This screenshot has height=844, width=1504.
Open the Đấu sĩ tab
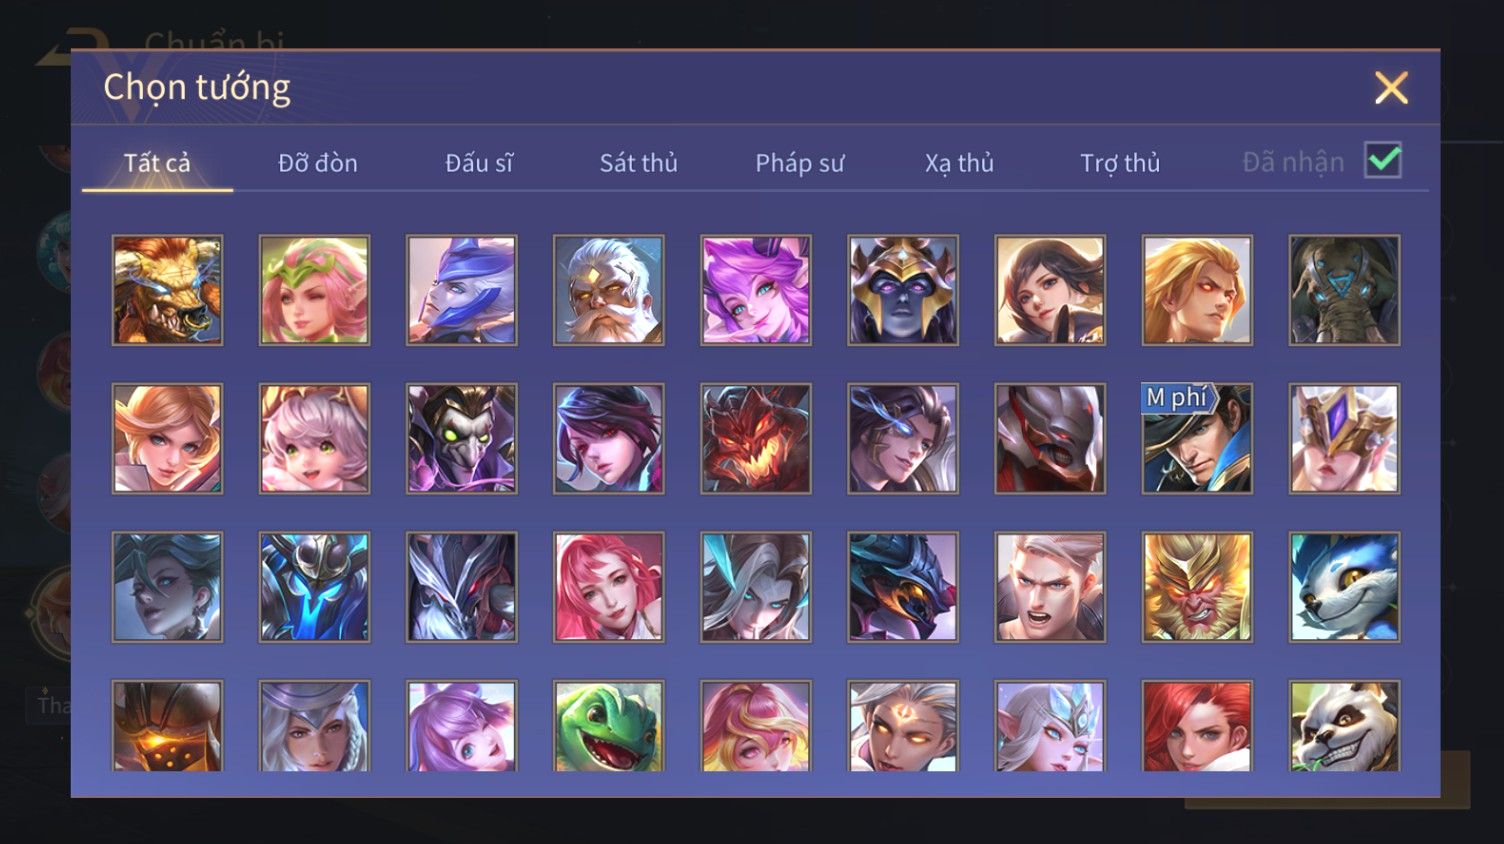[479, 162]
